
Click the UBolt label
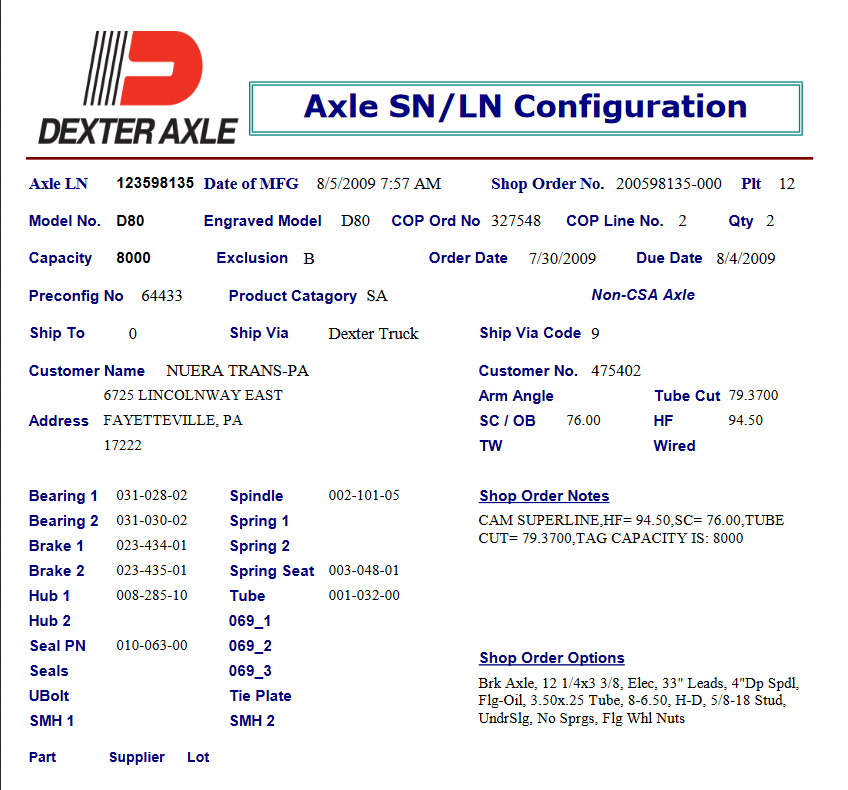49,695
